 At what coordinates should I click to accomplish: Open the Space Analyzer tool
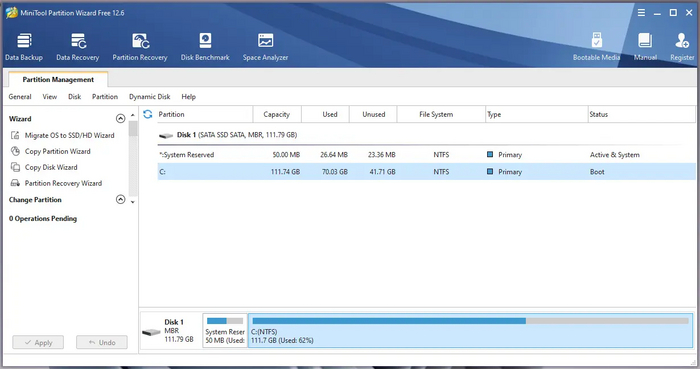pos(265,47)
